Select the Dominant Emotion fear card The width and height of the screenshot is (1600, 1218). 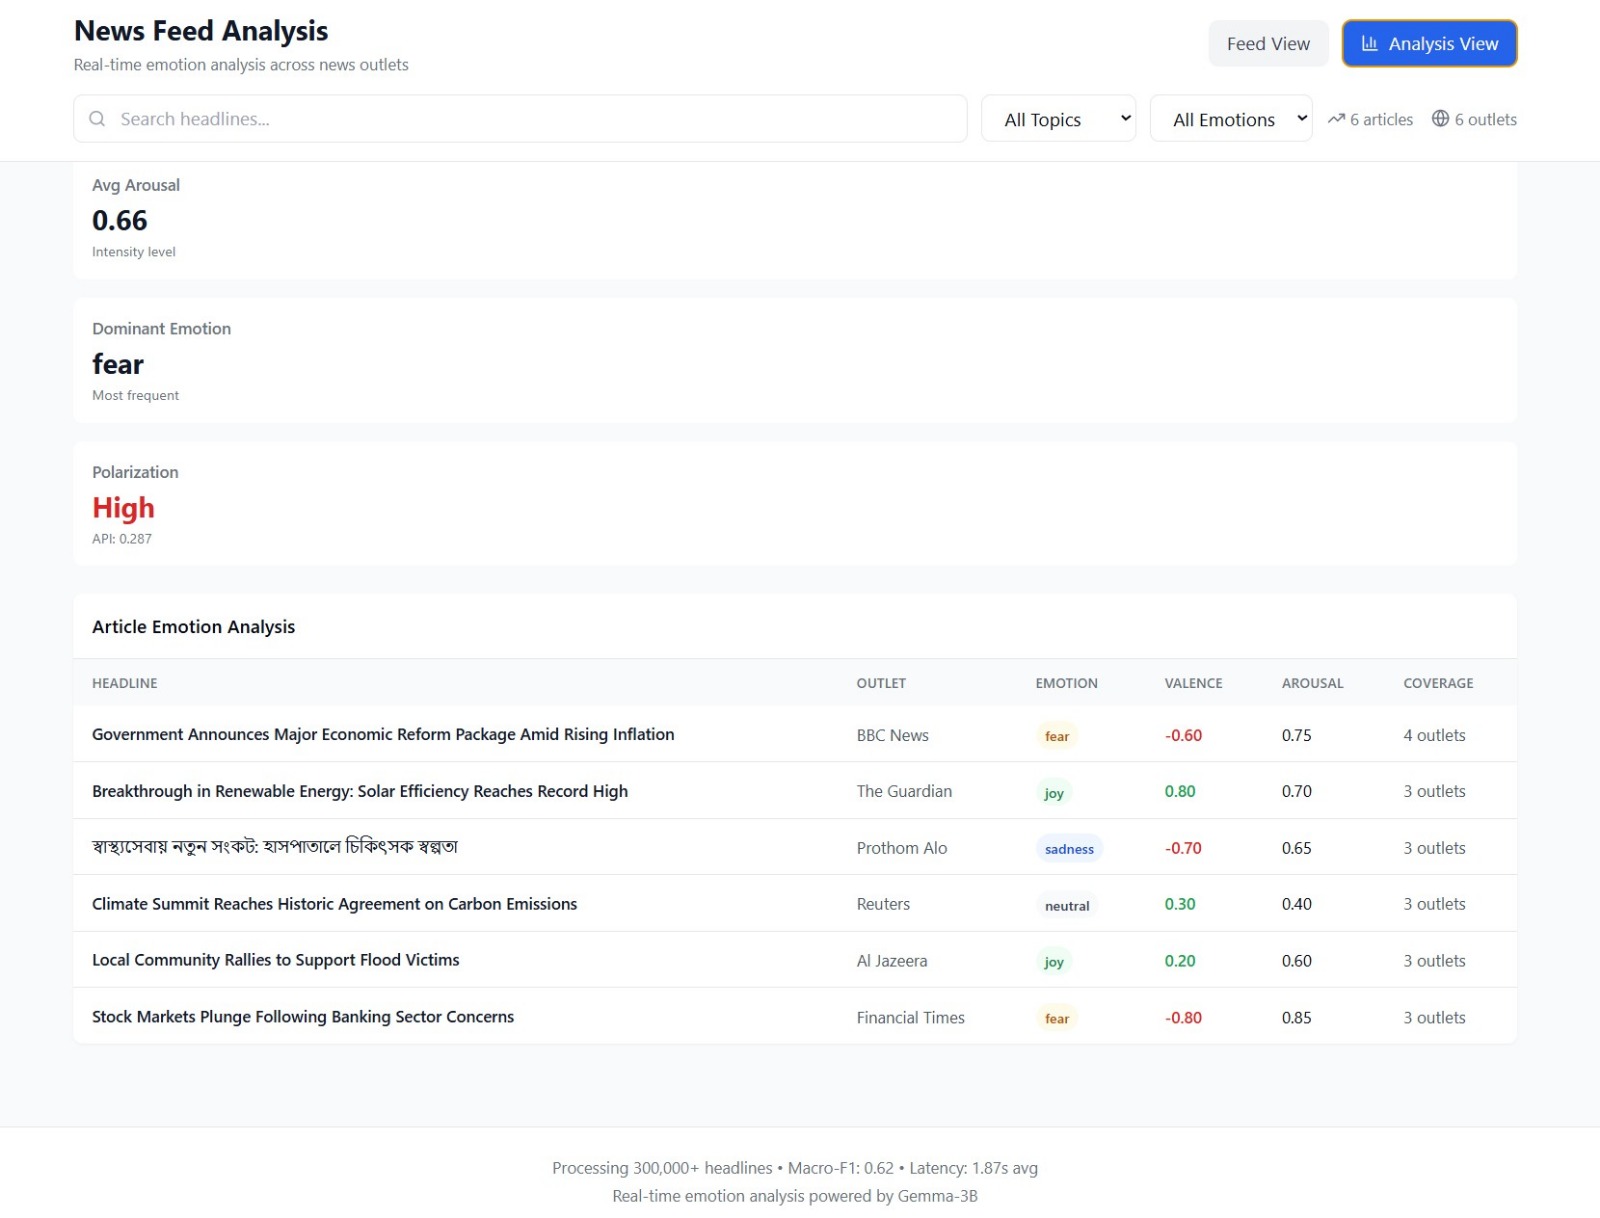(794, 360)
